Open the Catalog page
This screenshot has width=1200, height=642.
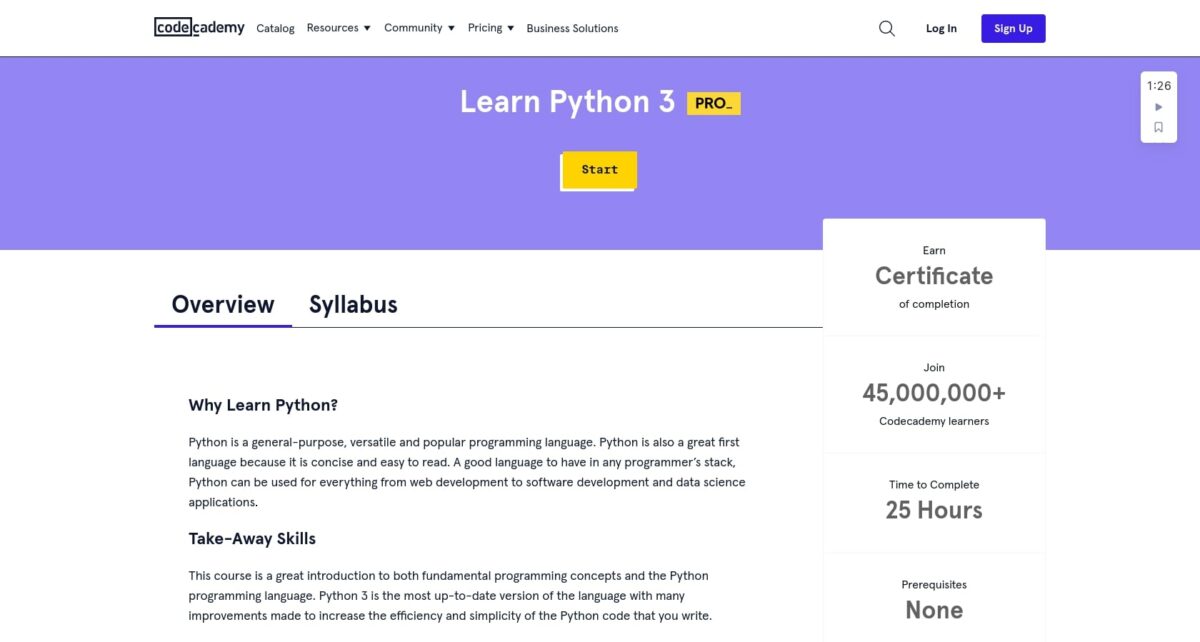[x=275, y=28]
